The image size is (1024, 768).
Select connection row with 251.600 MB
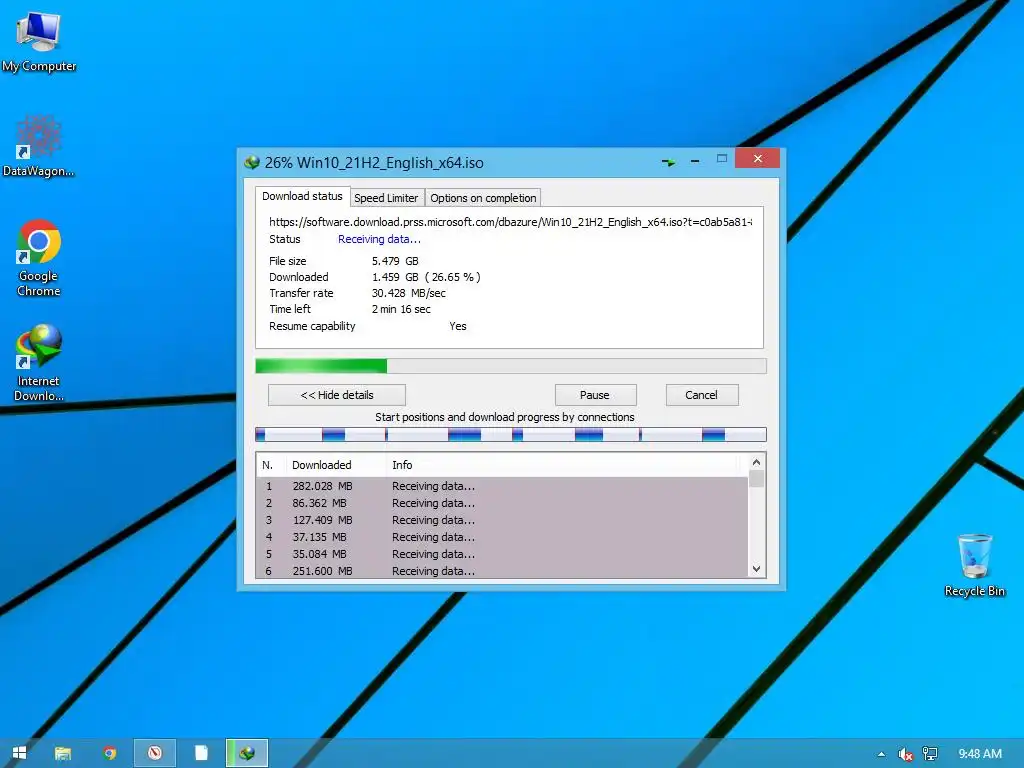coord(502,570)
